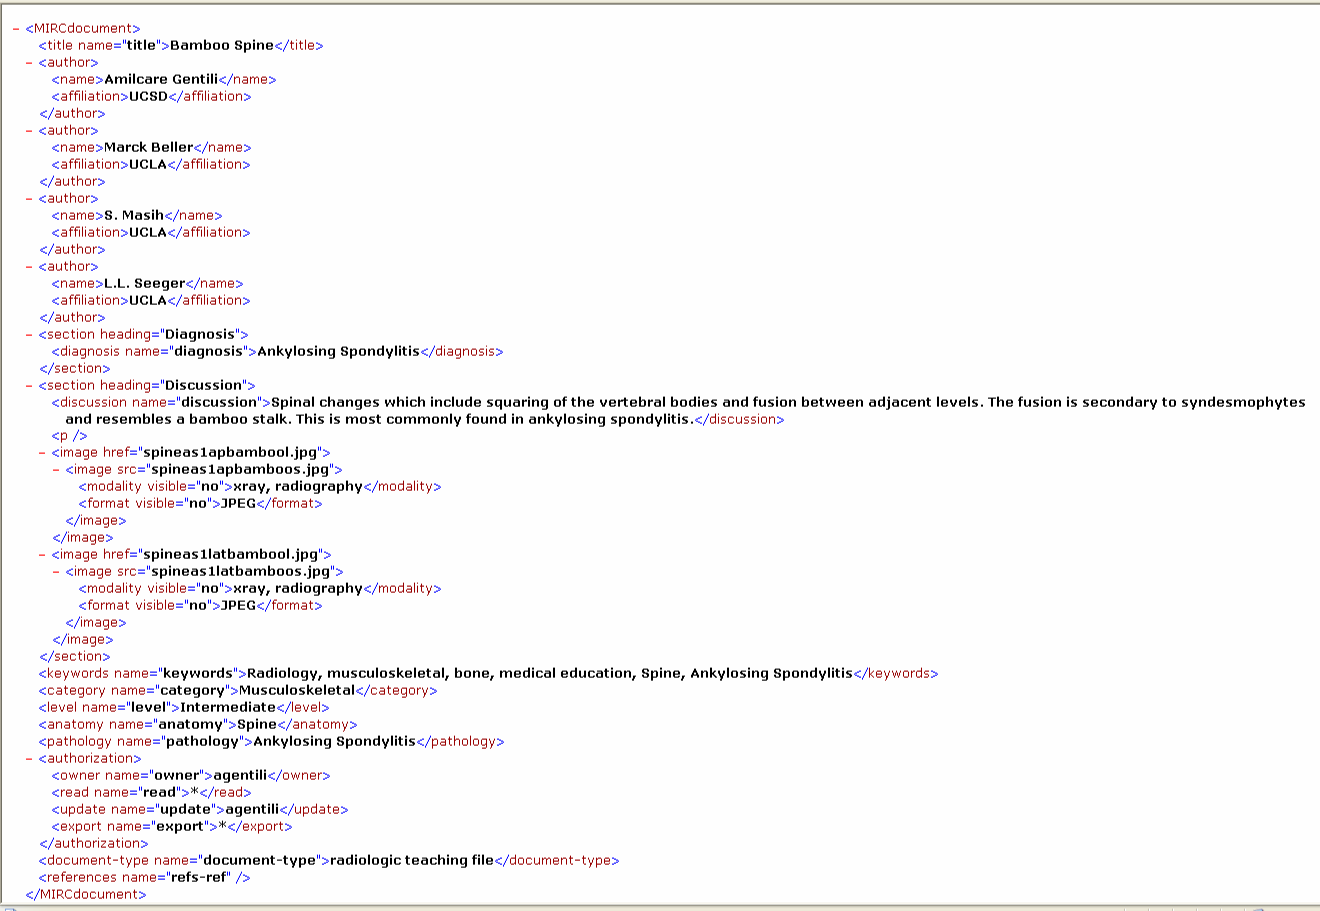Click the title text Bamboo Spine

coord(222,45)
